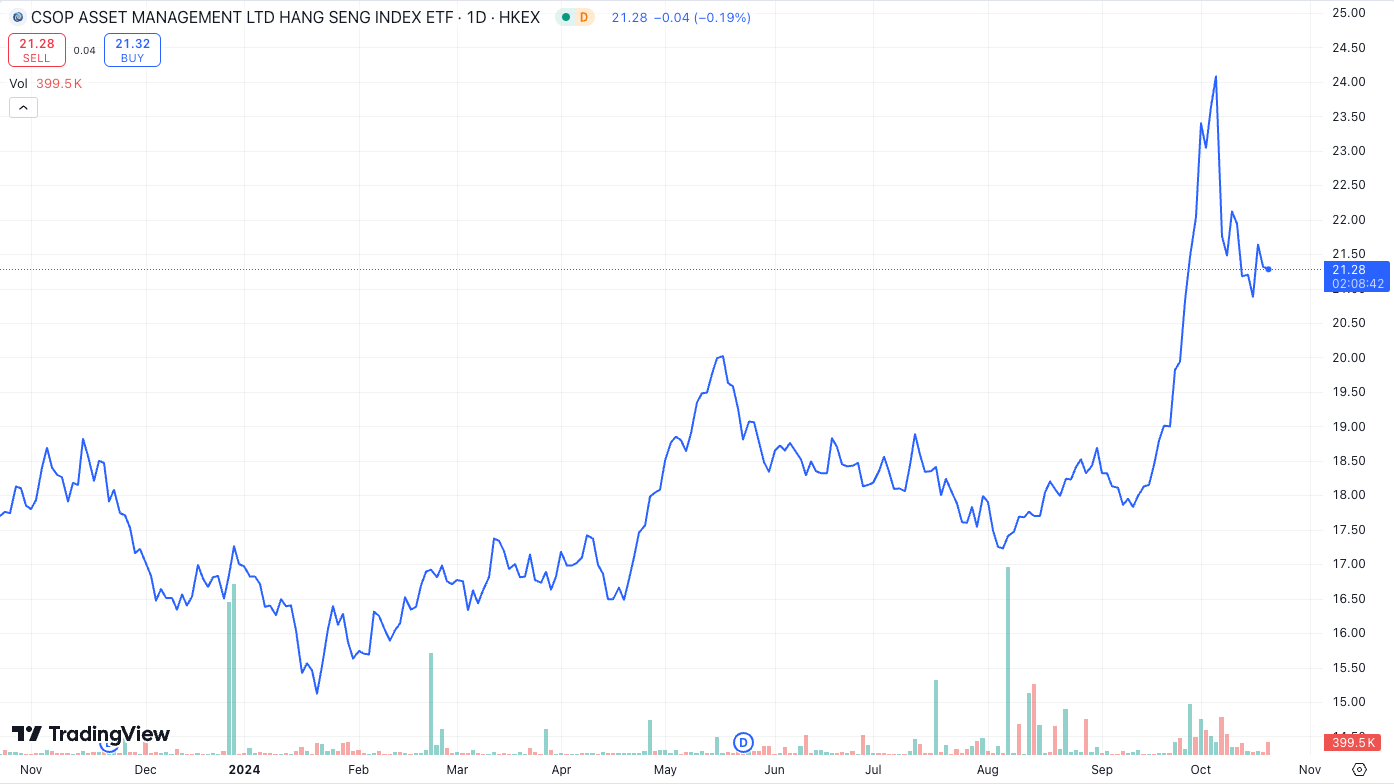
Task: Click the CSOP symbol logo icon
Action: 17,17
